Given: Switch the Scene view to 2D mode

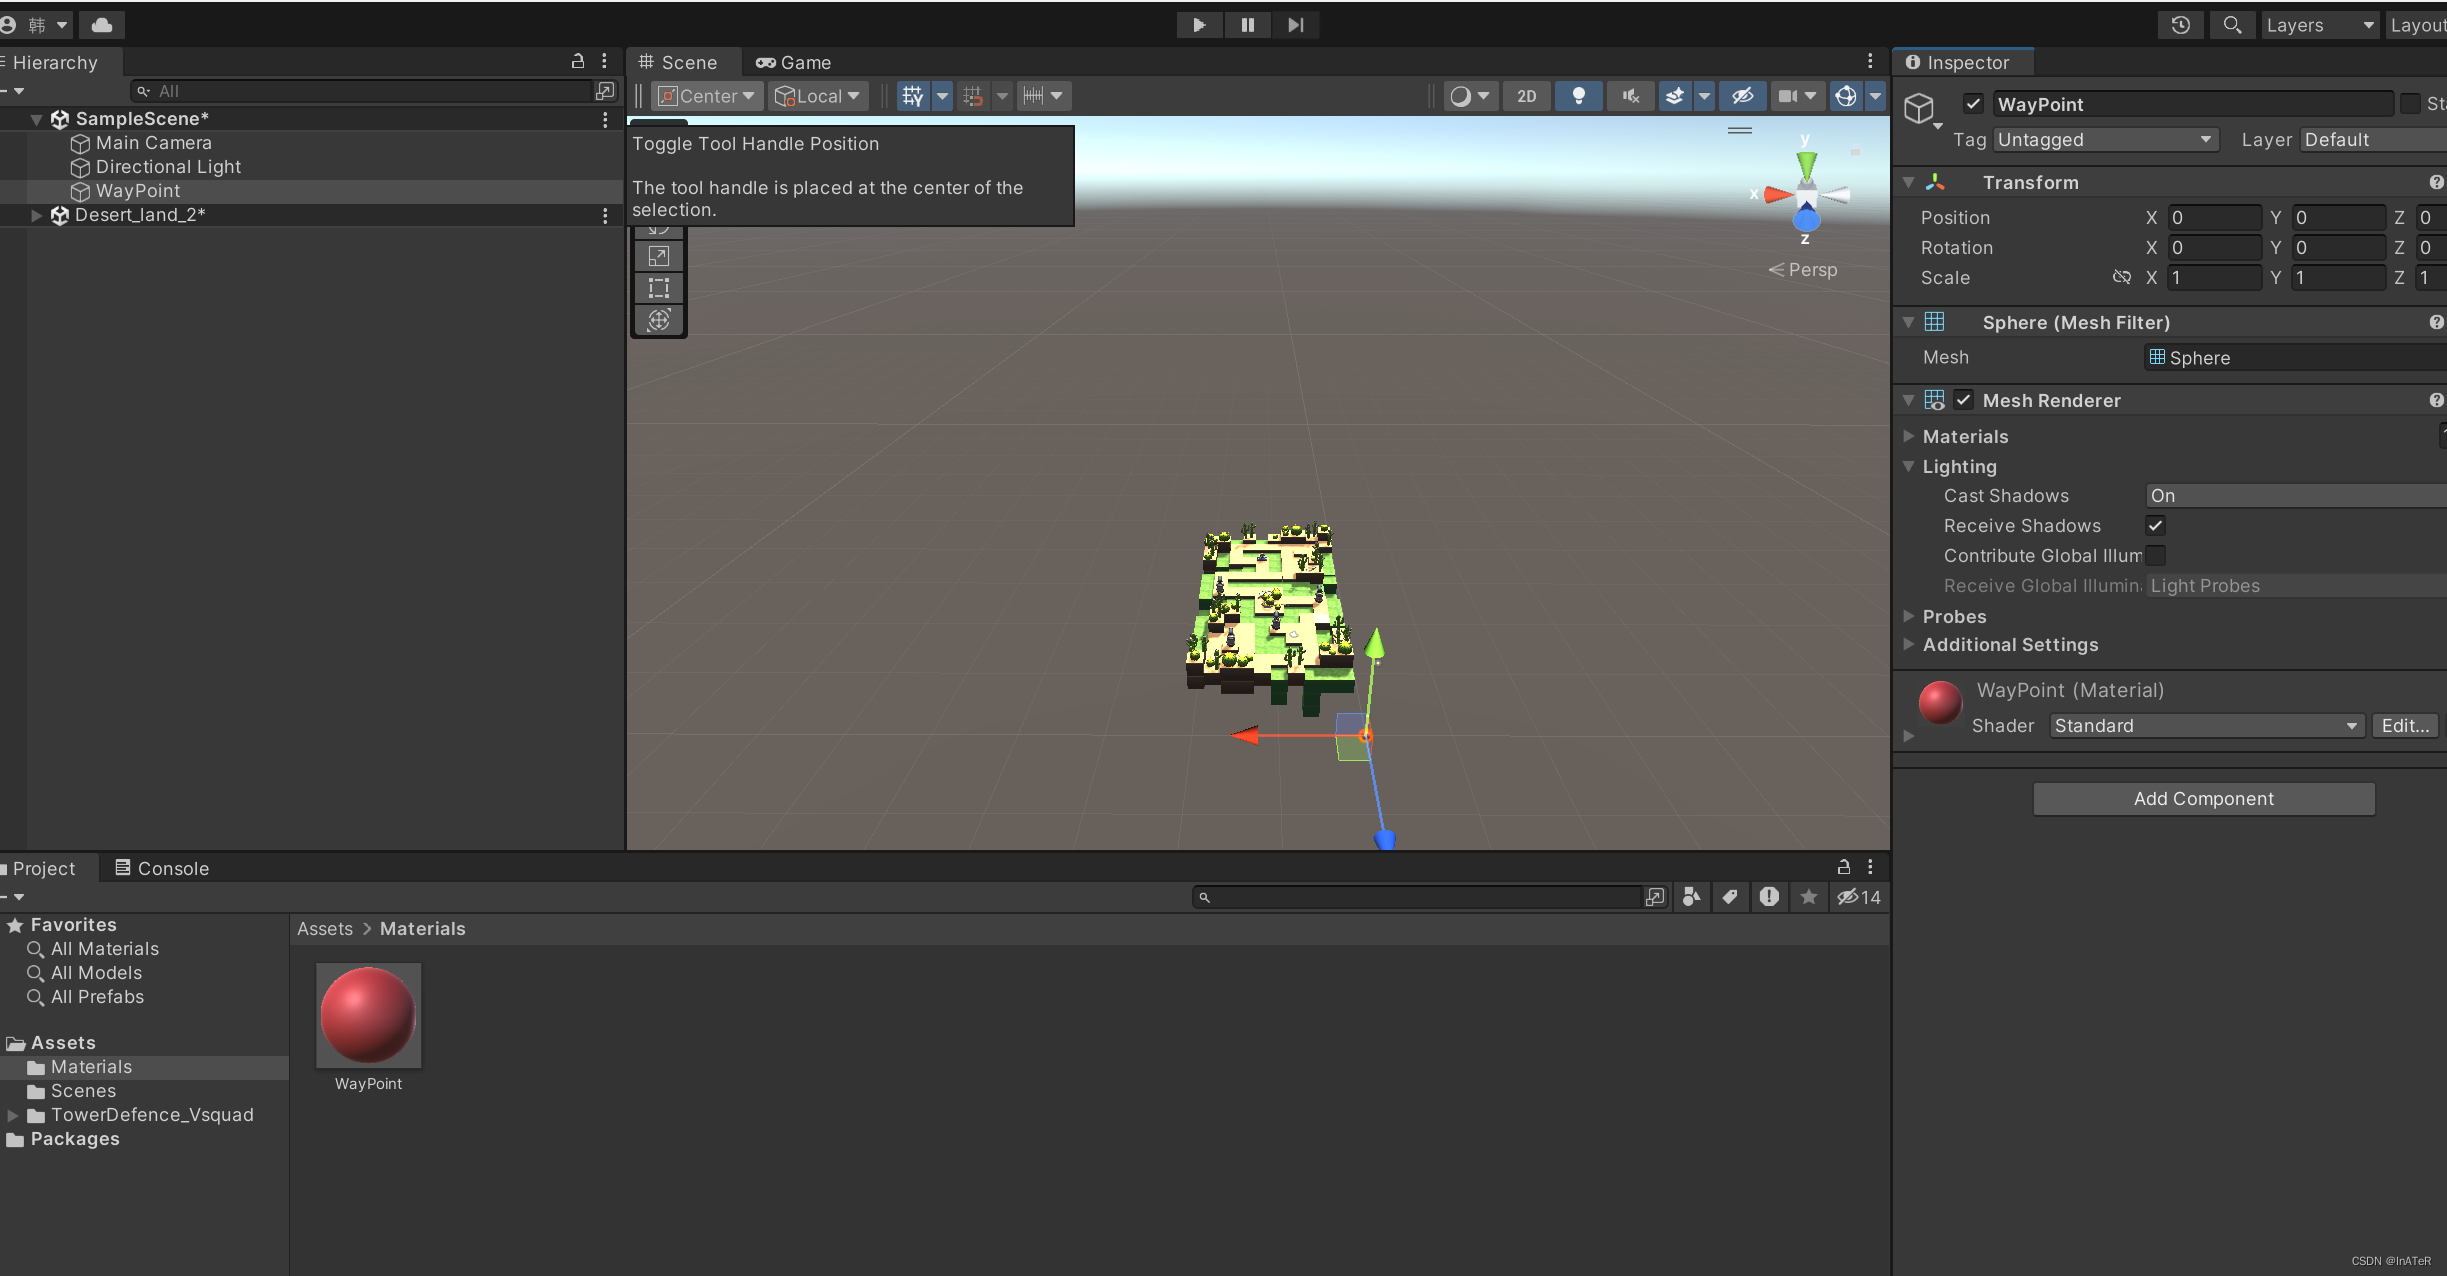Looking at the screenshot, I should pyautogui.click(x=1527, y=96).
